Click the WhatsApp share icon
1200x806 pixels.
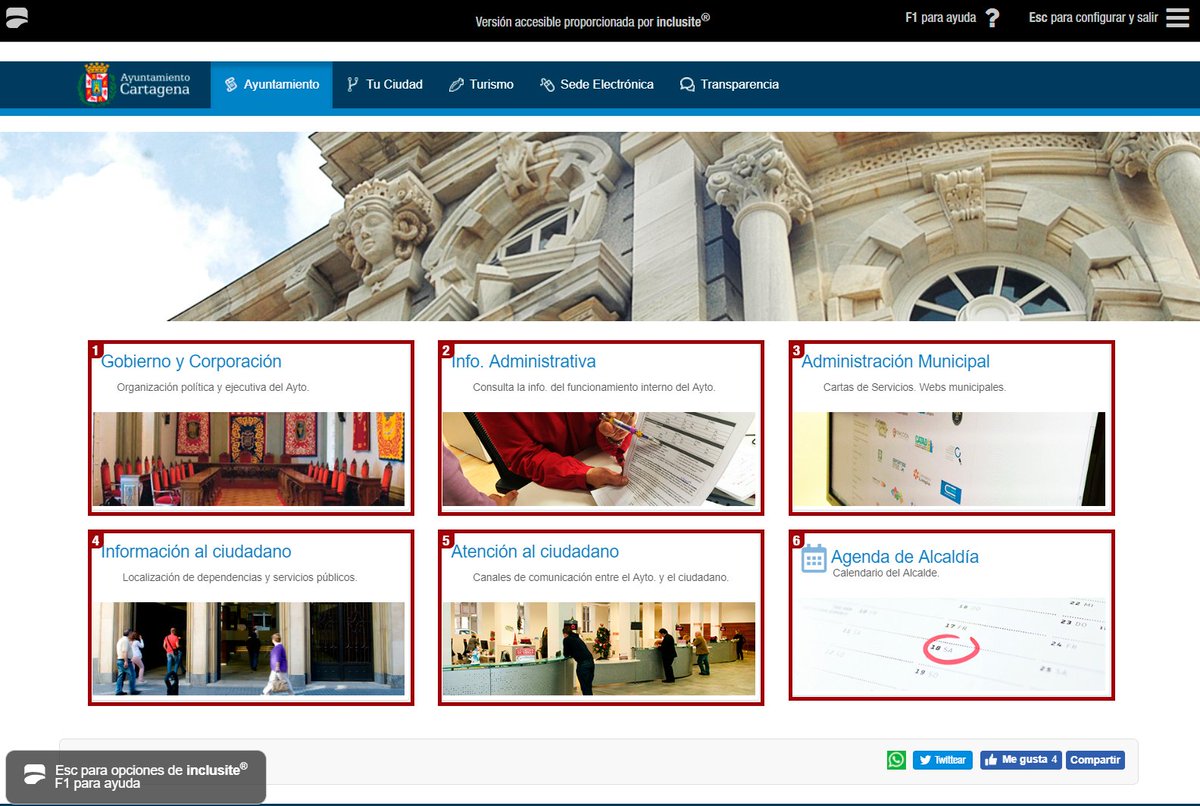[x=897, y=760]
